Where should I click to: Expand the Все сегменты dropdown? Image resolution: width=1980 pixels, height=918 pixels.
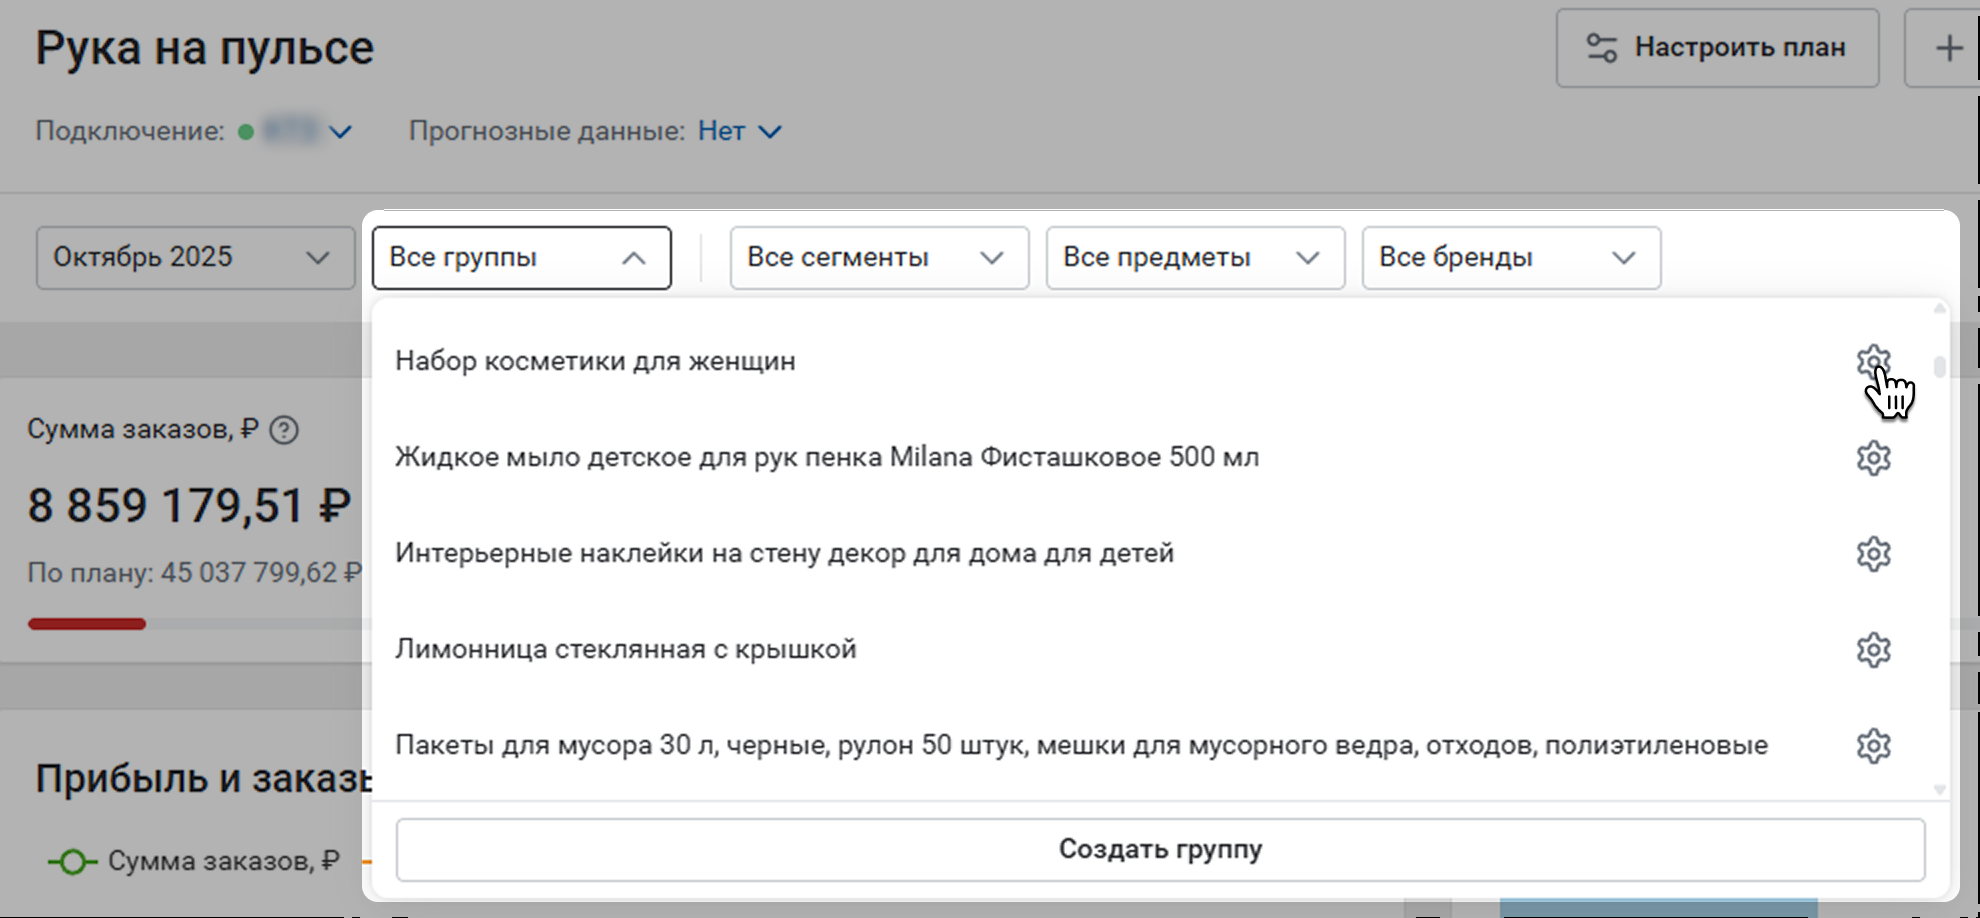coord(879,258)
